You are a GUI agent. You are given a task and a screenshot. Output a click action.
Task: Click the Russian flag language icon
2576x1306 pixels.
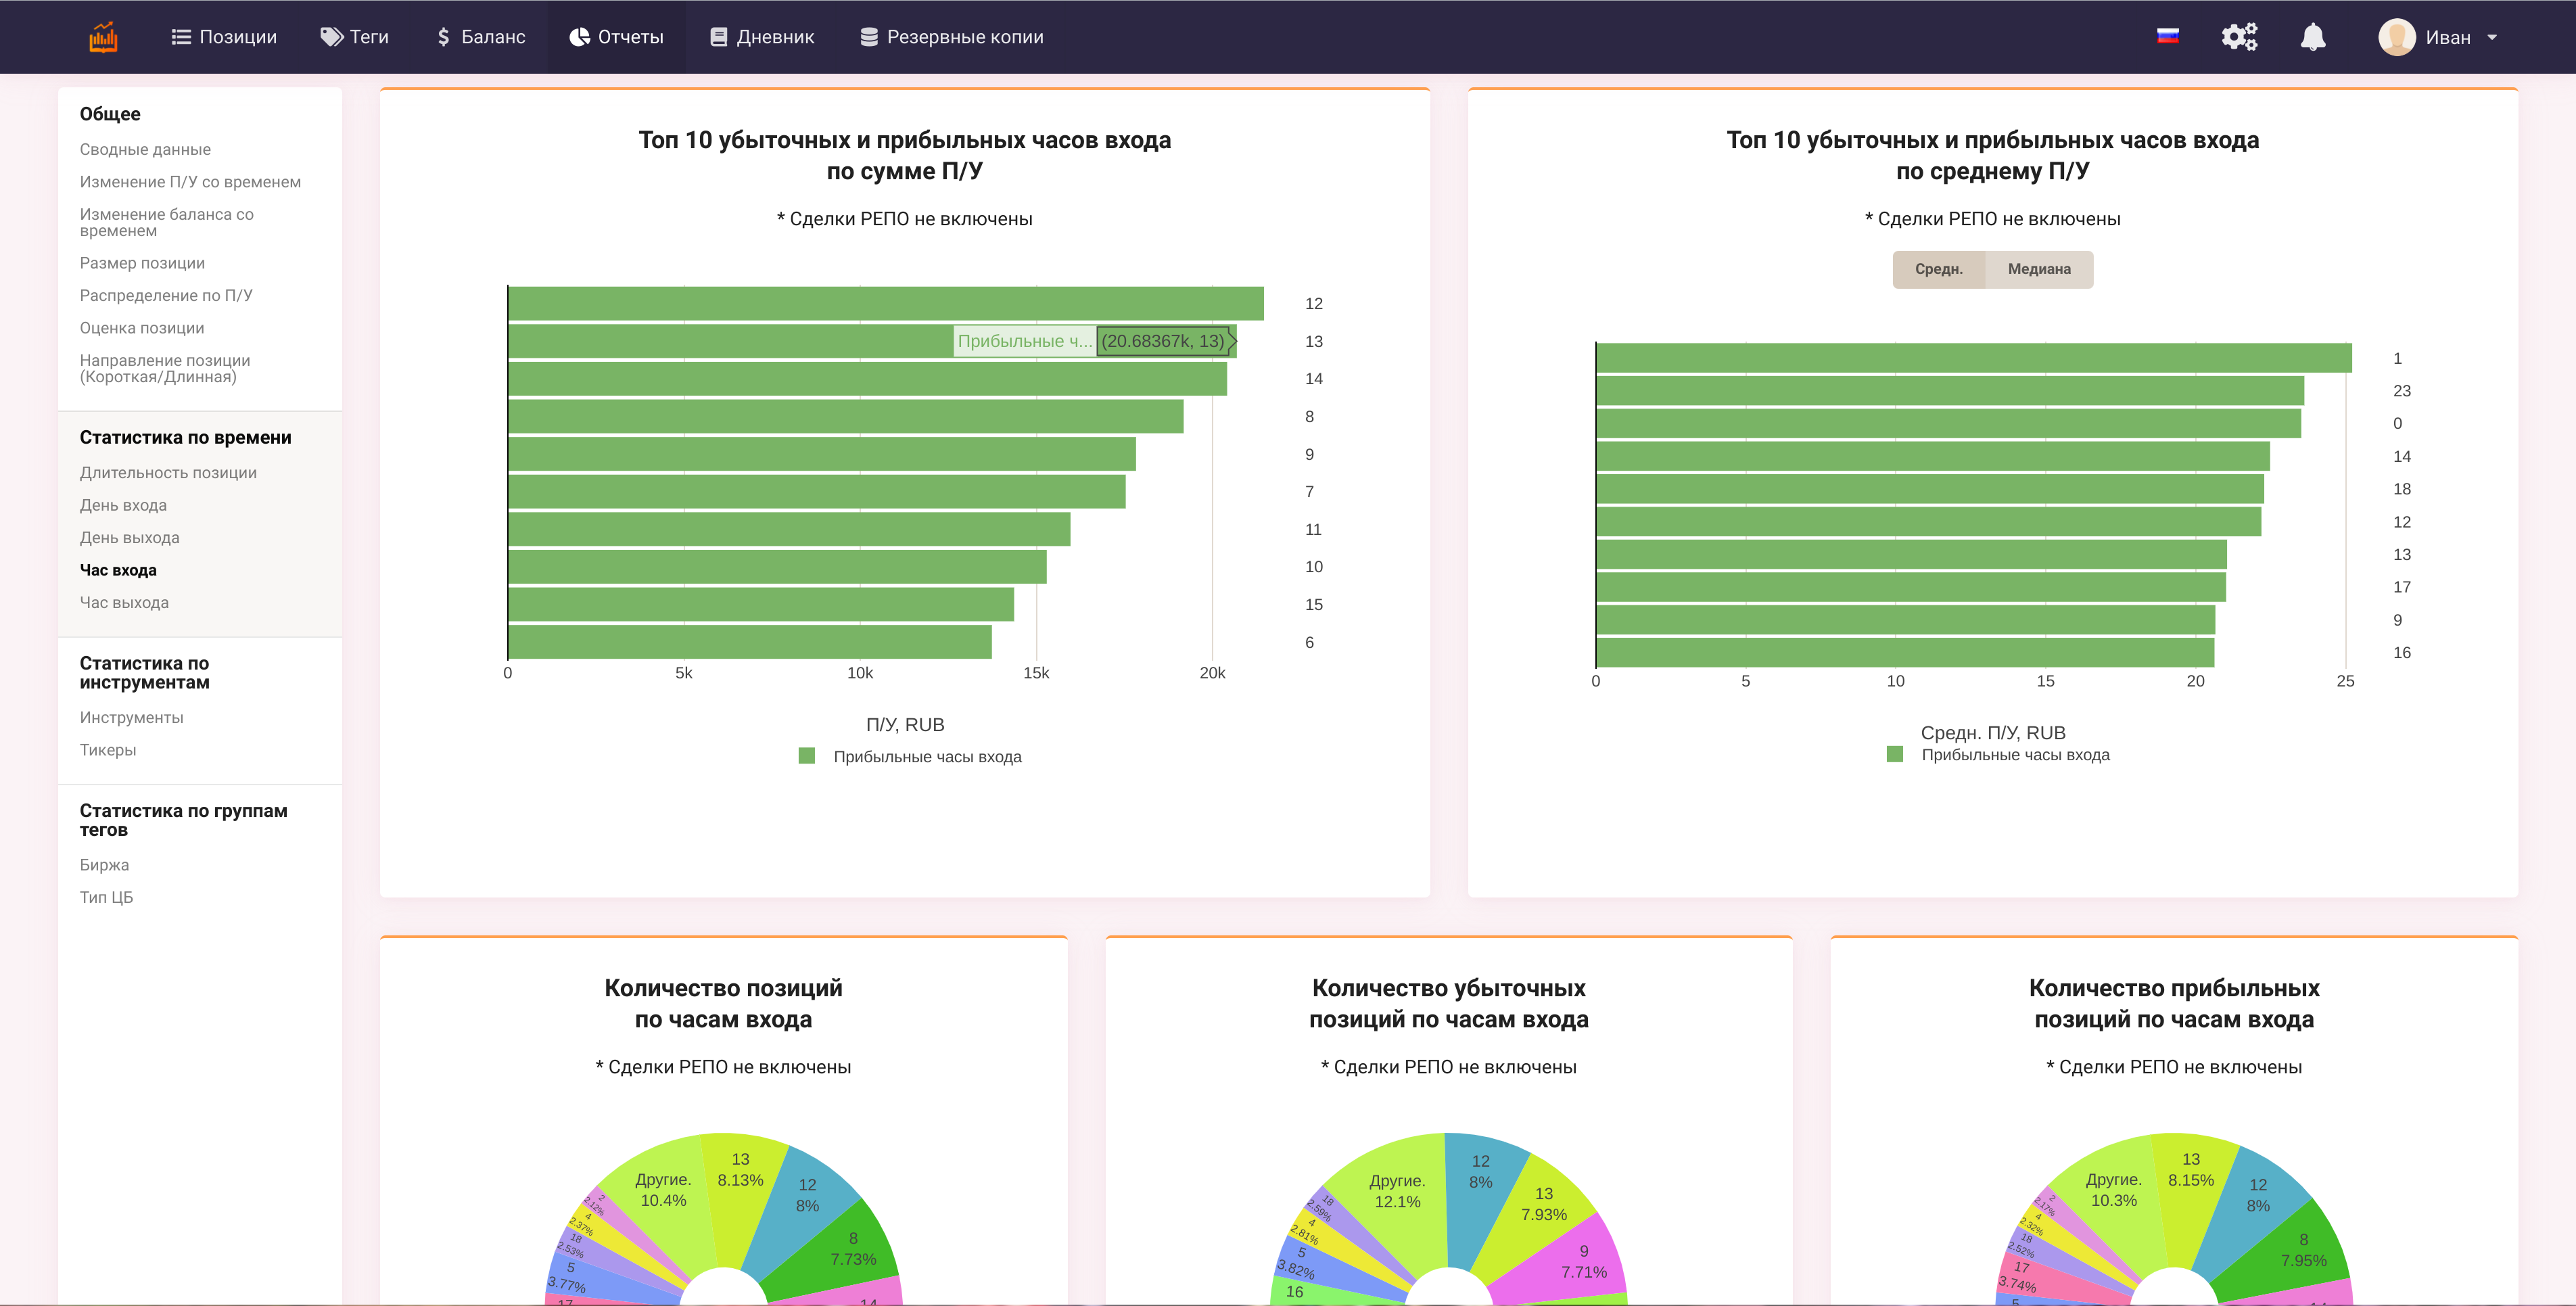(x=2167, y=37)
